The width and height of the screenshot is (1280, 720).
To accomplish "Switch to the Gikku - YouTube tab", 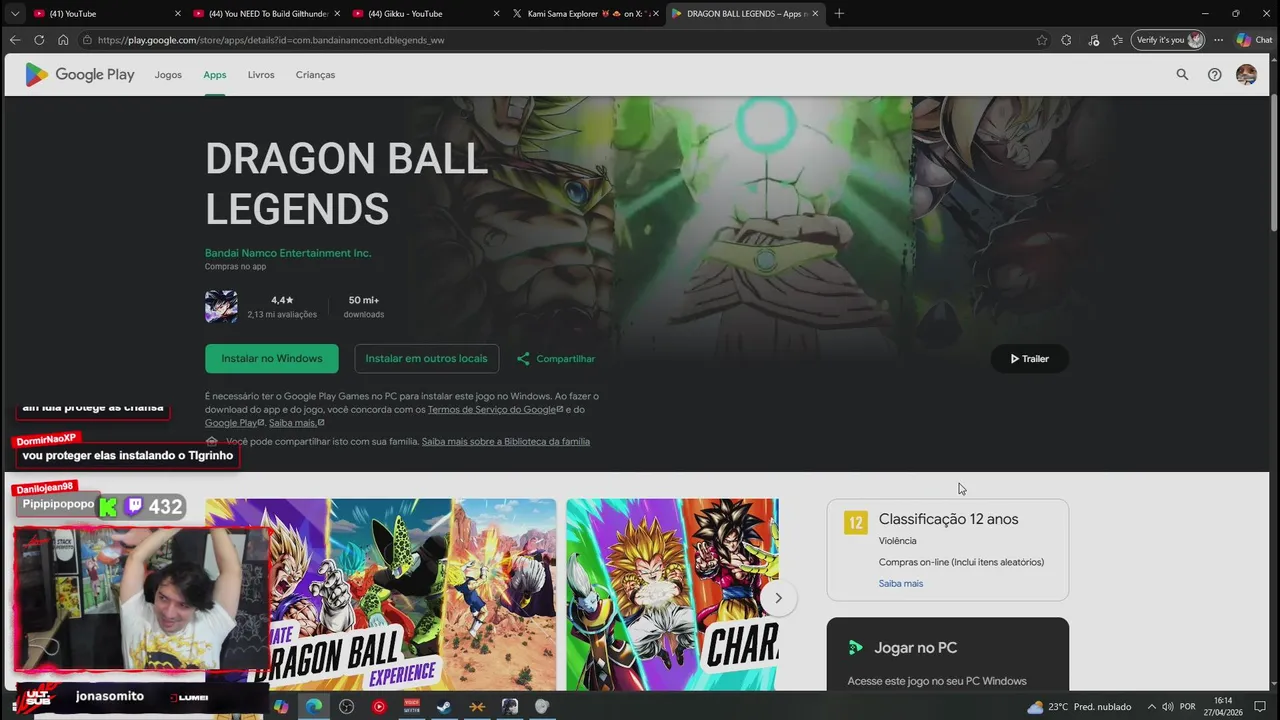I will 425,14.
